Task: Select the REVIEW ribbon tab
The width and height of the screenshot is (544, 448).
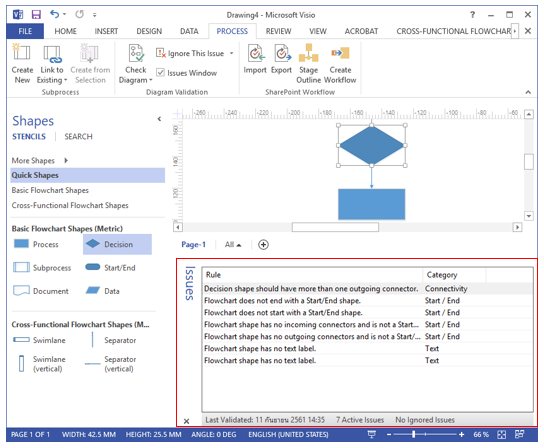Action: 278,31
